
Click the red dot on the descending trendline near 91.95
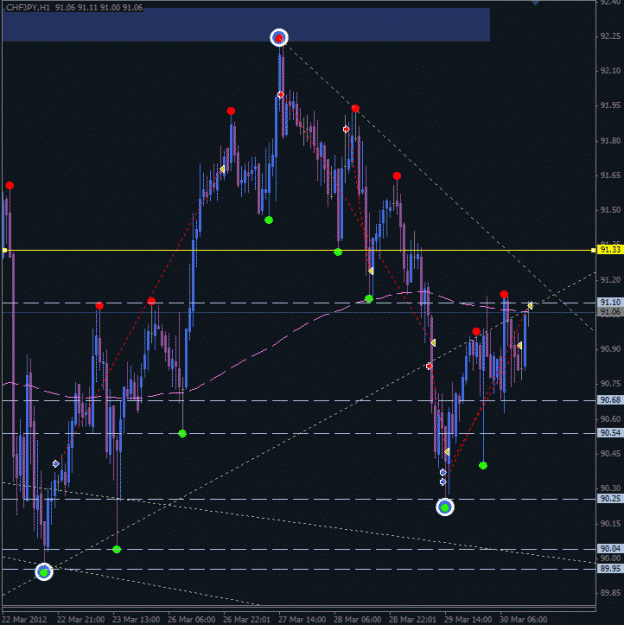tap(356, 108)
